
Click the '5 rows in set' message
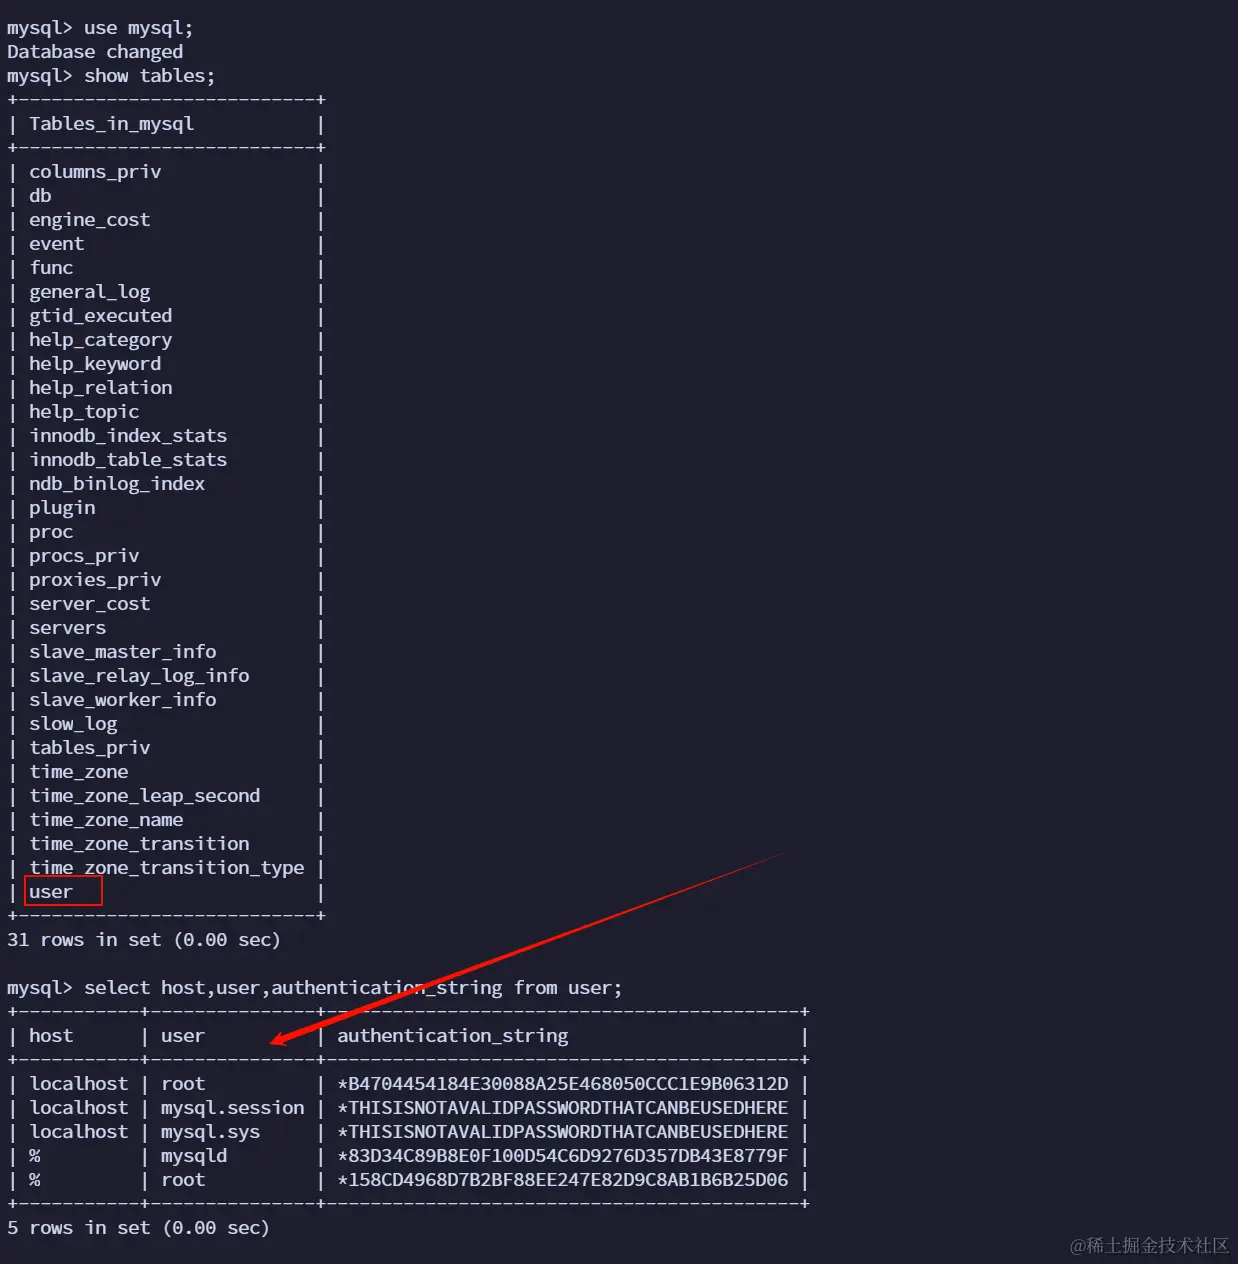click(x=138, y=1228)
